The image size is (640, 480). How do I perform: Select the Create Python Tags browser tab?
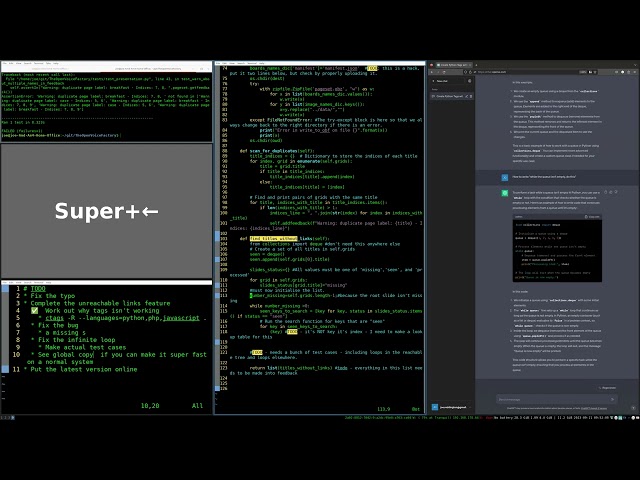click(452, 65)
